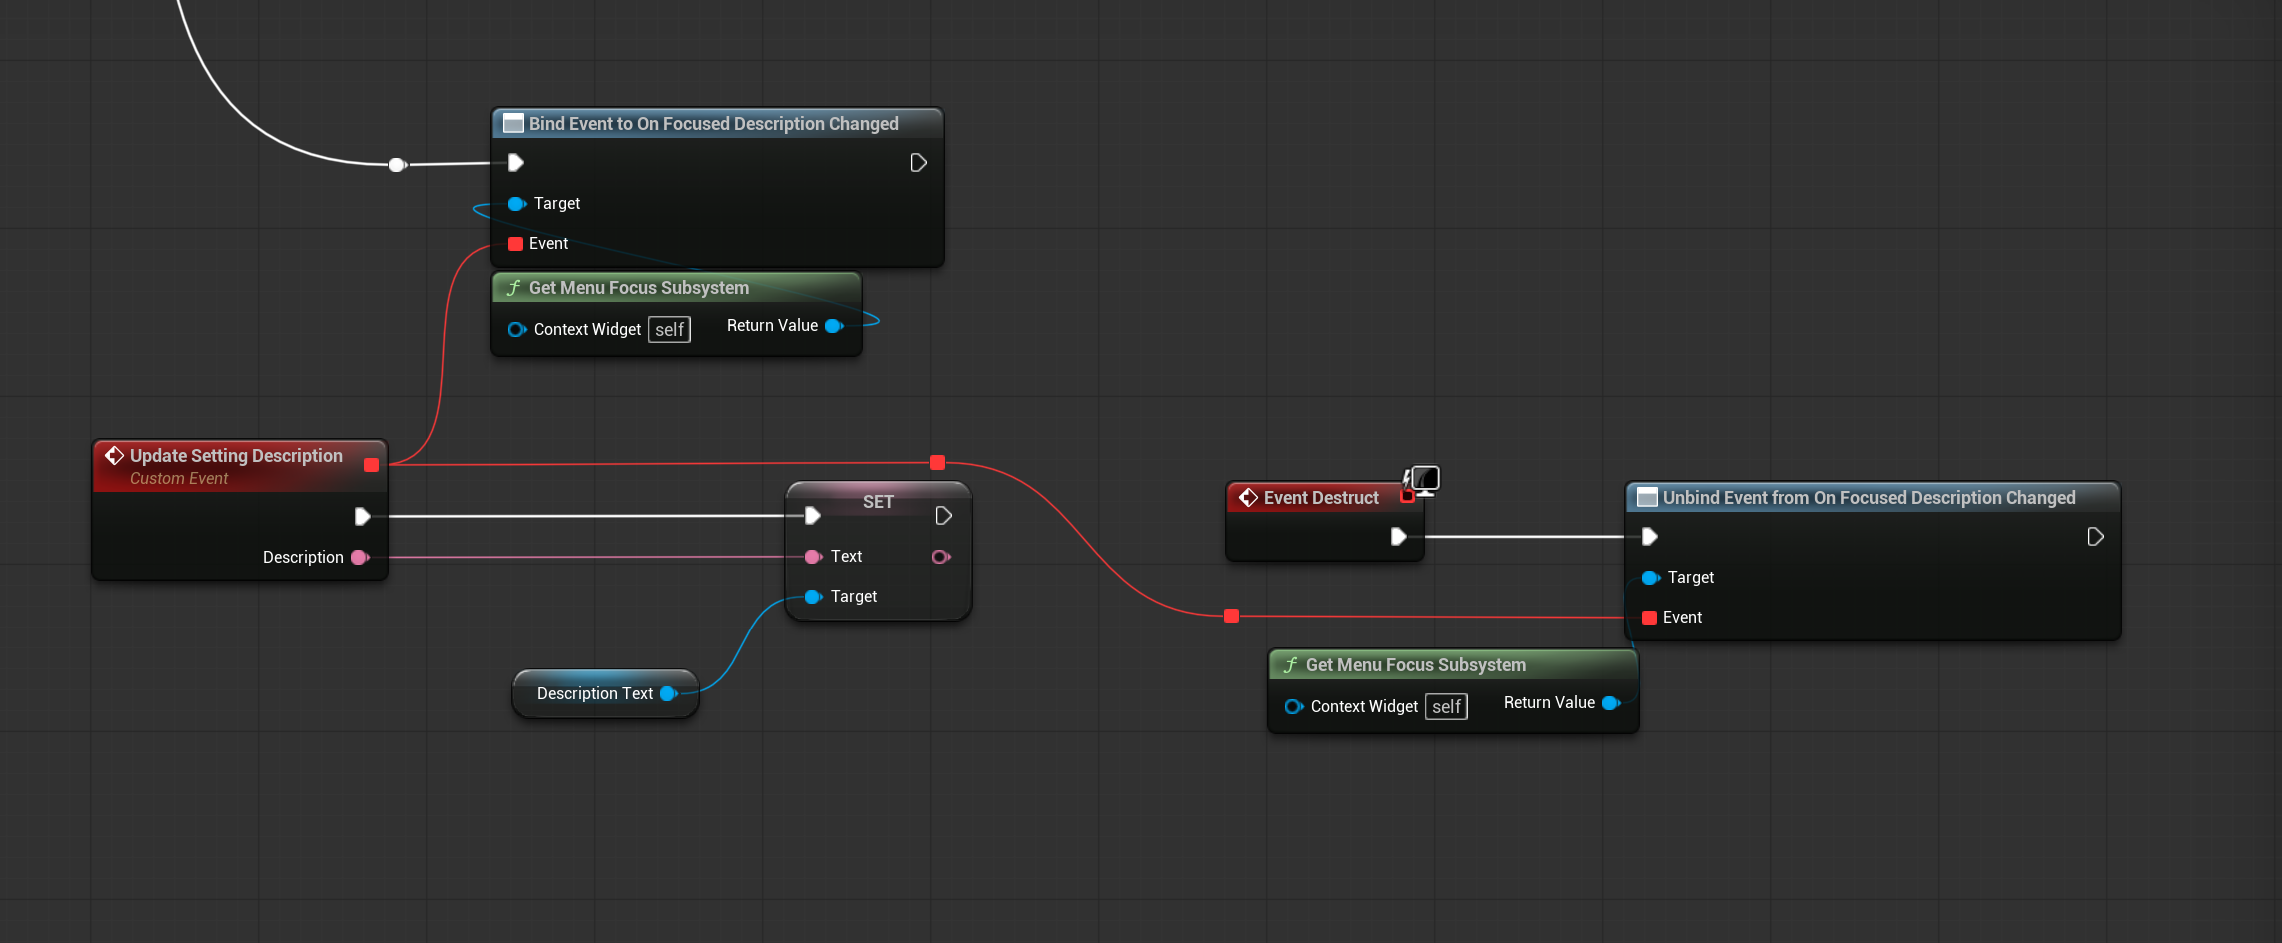
Task: Select the Update Setting Description custom event header
Action: [240, 465]
